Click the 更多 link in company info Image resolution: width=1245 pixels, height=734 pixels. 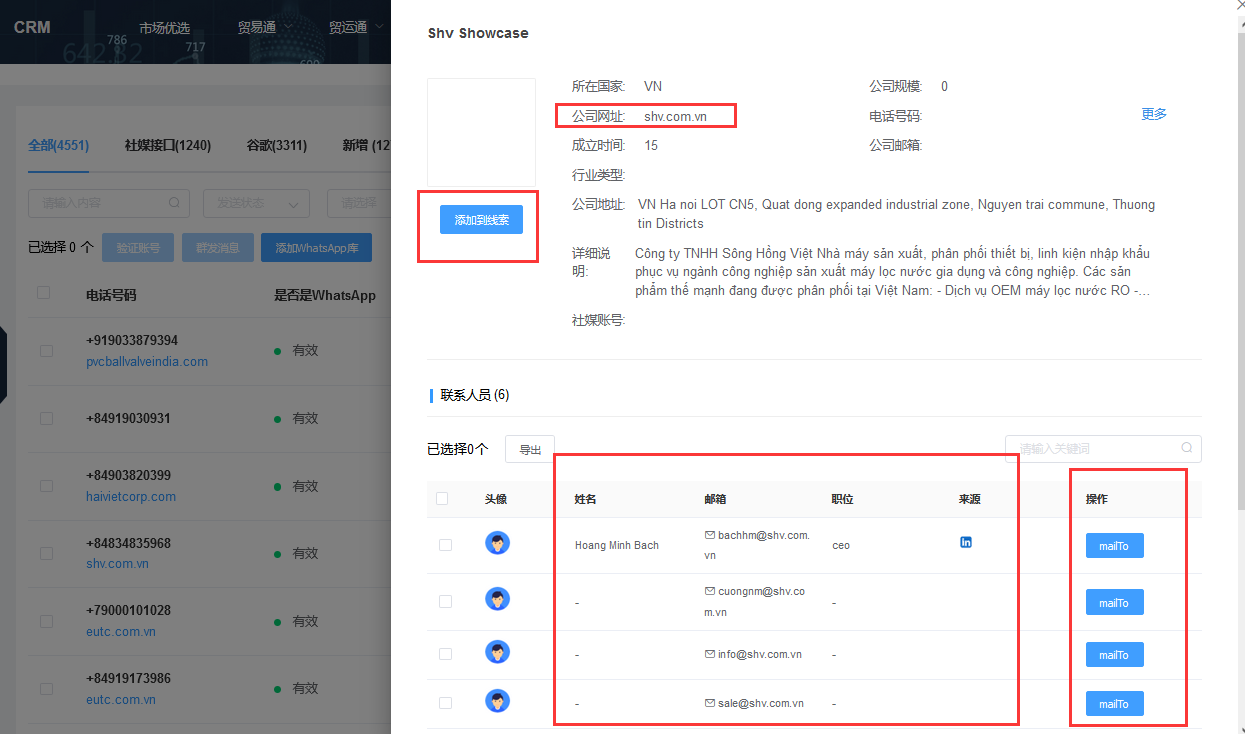1154,114
